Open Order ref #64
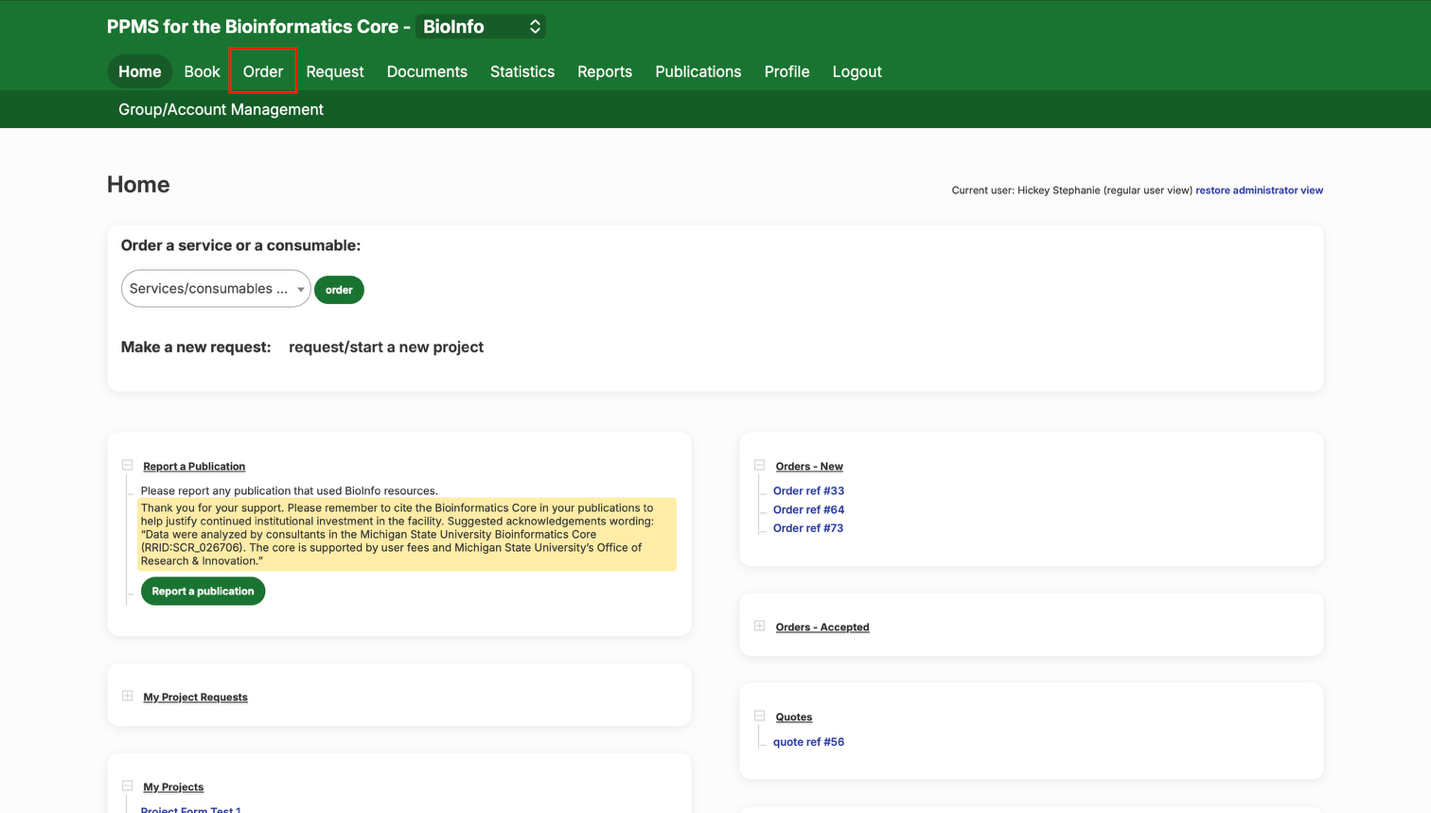1431x813 pixels. click(808, 510)
